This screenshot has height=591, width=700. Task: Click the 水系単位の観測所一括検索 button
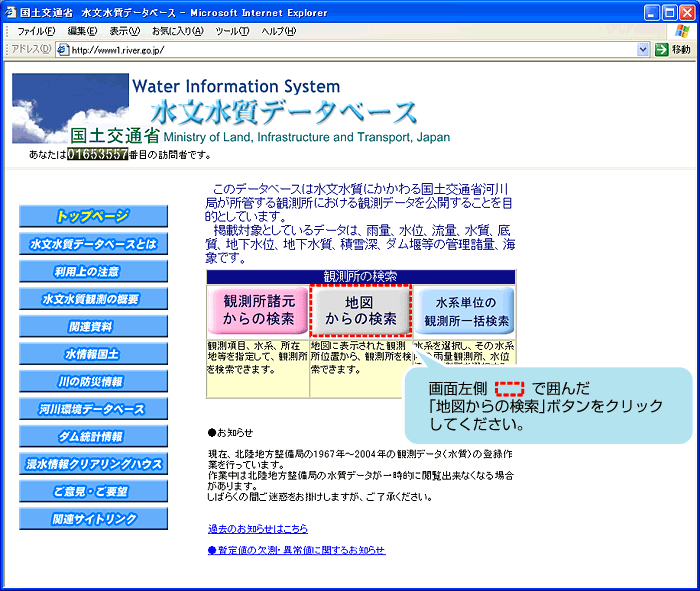tap(466, 311)
